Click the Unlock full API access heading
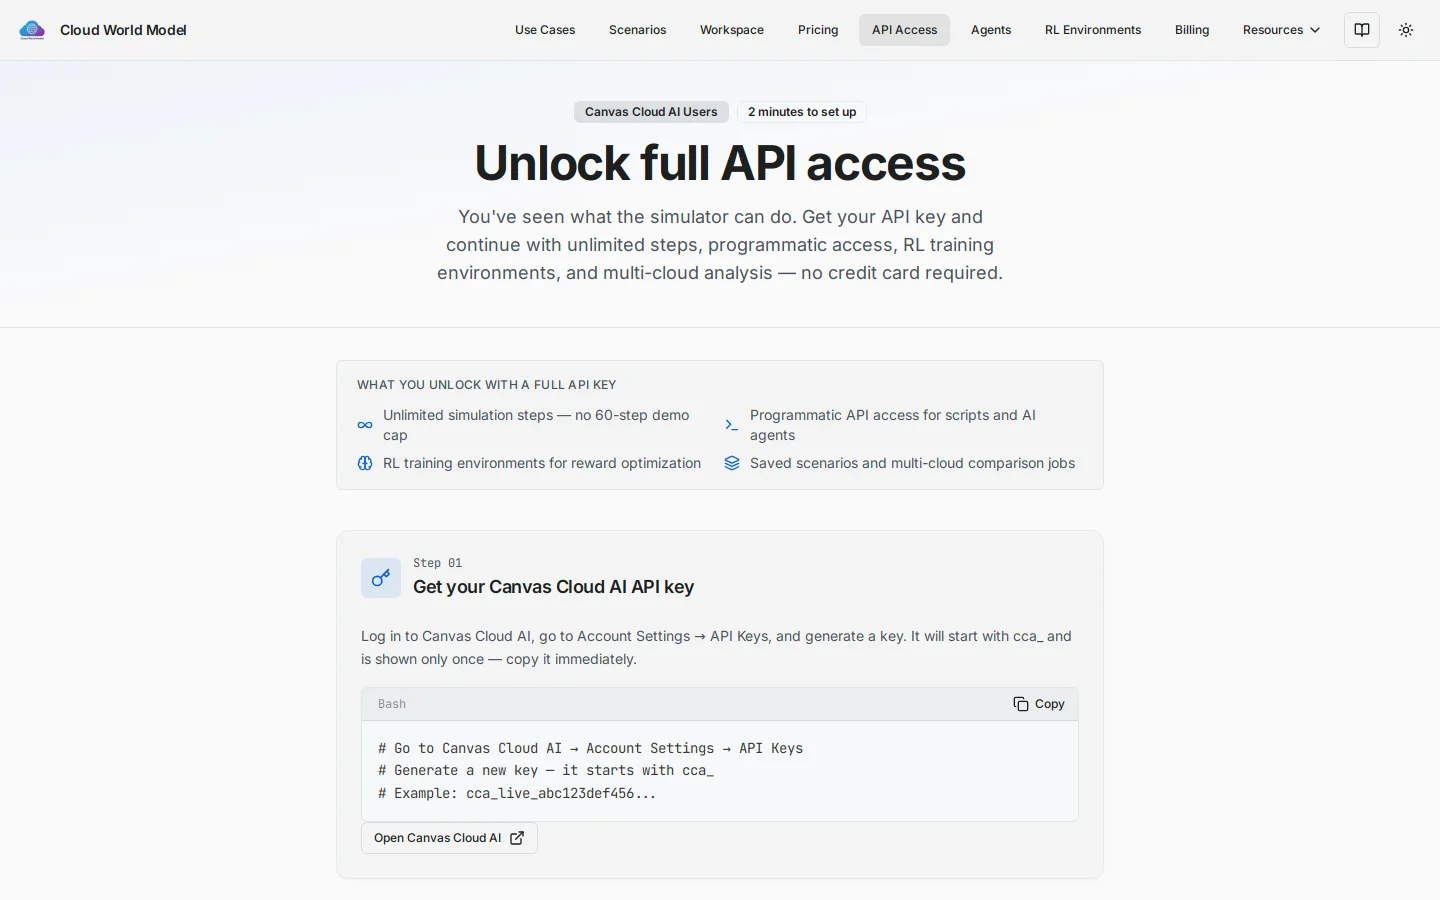Screen dimensions: 1440x900 click(720, 163)
